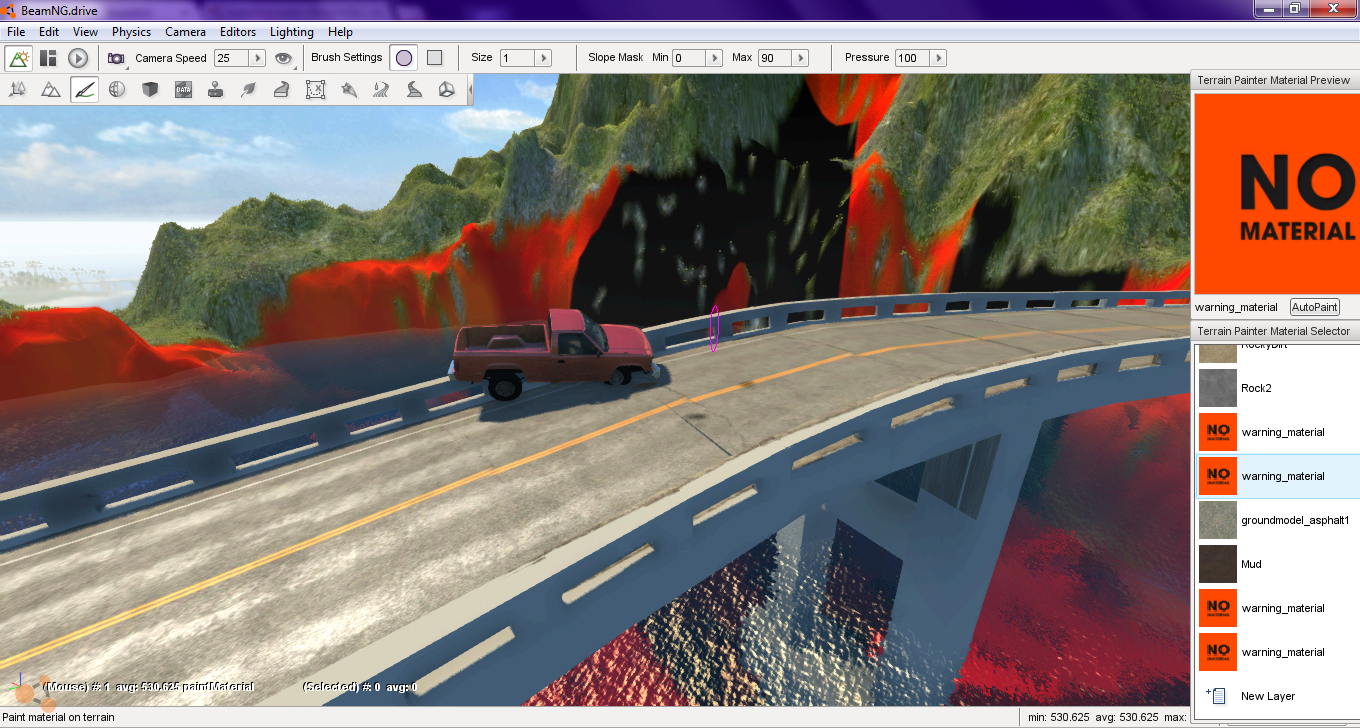Click the Camera Speed value field
Image resolution: width=1360 pixels, height=728 pixels.
tap(230, 58)
